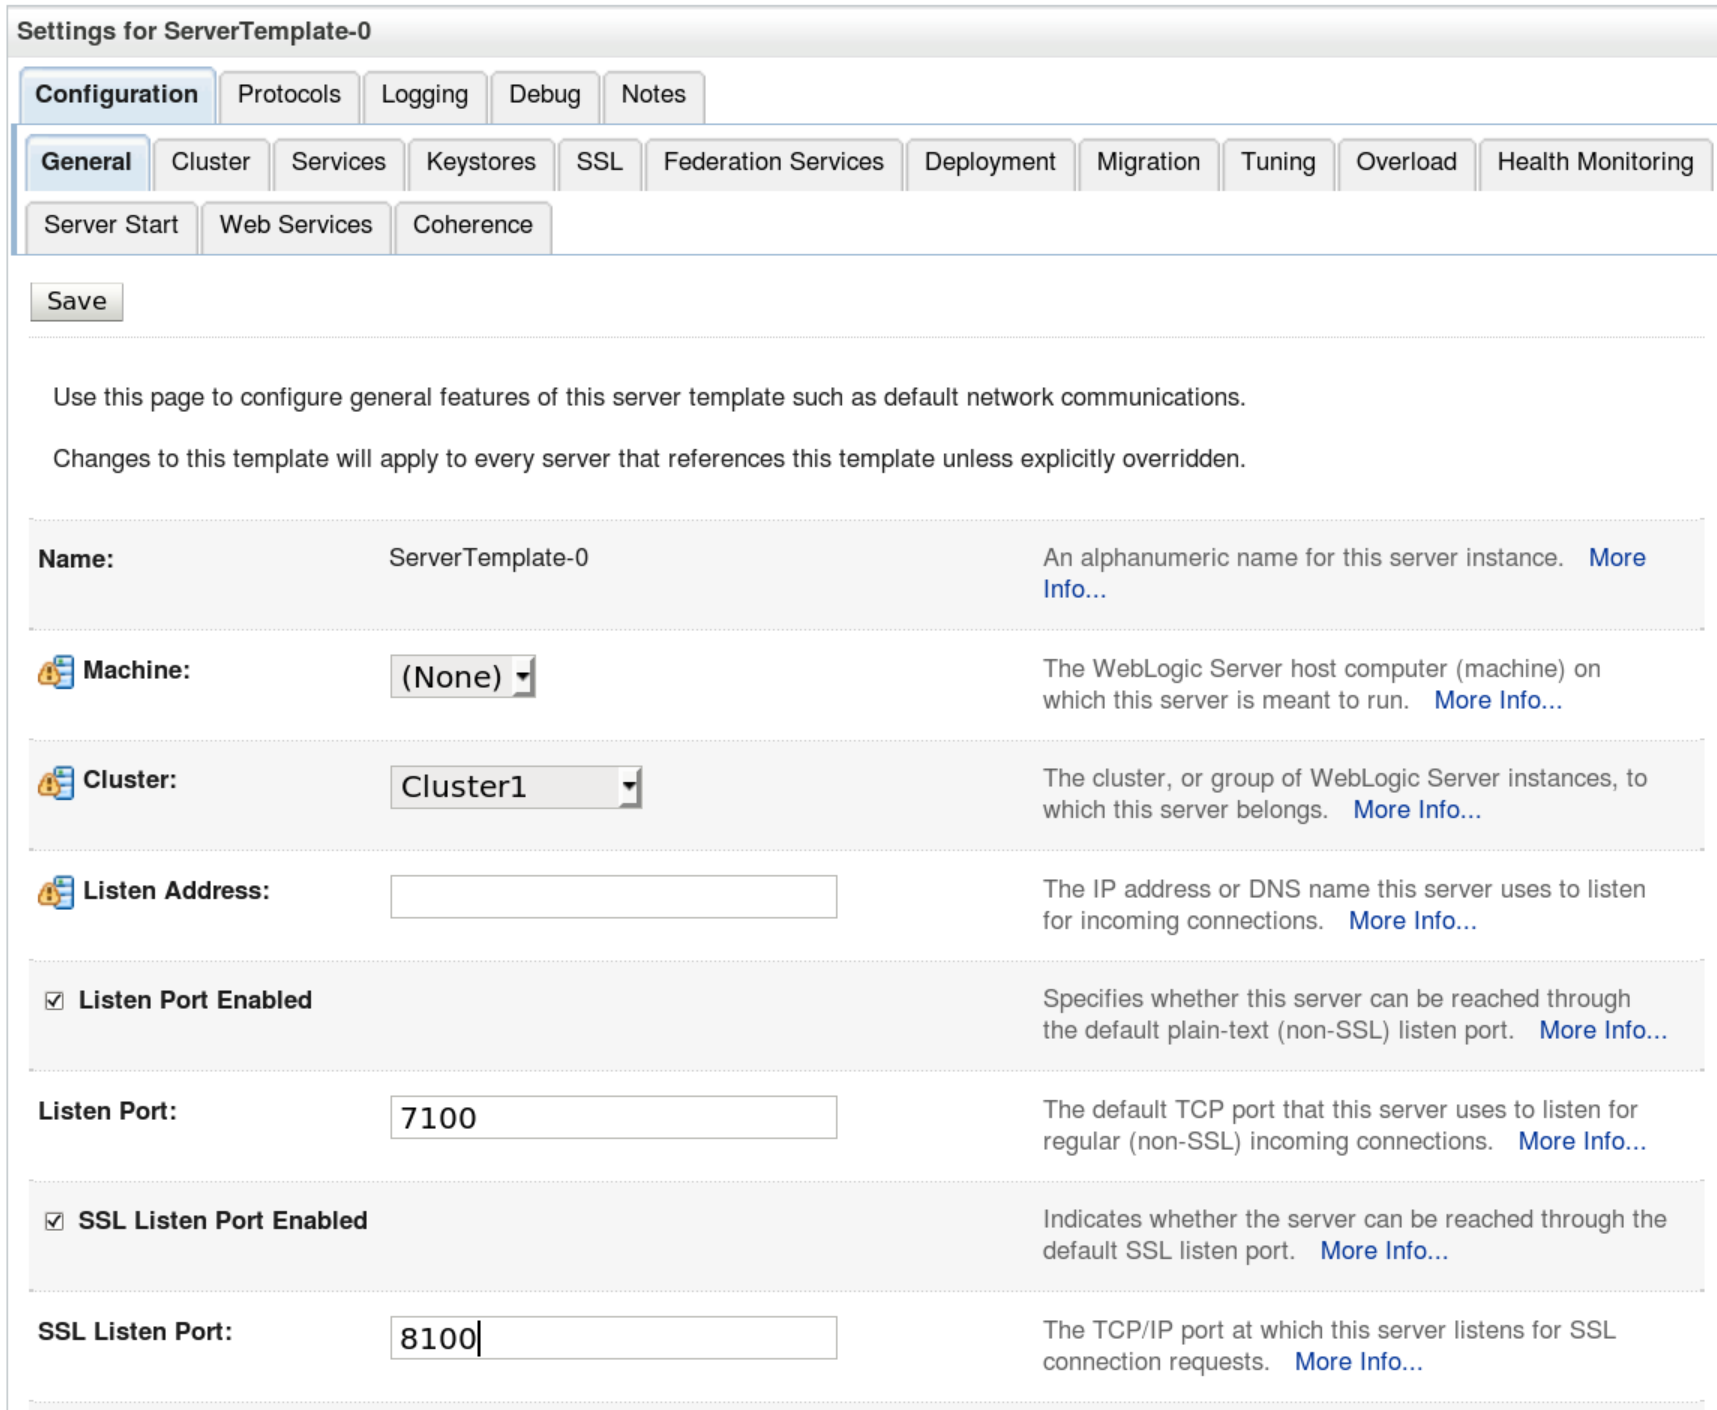1717x1410 pixels.
Task: Open More Info link for SSL Listen Port Enabled
Action: 1384,1252
